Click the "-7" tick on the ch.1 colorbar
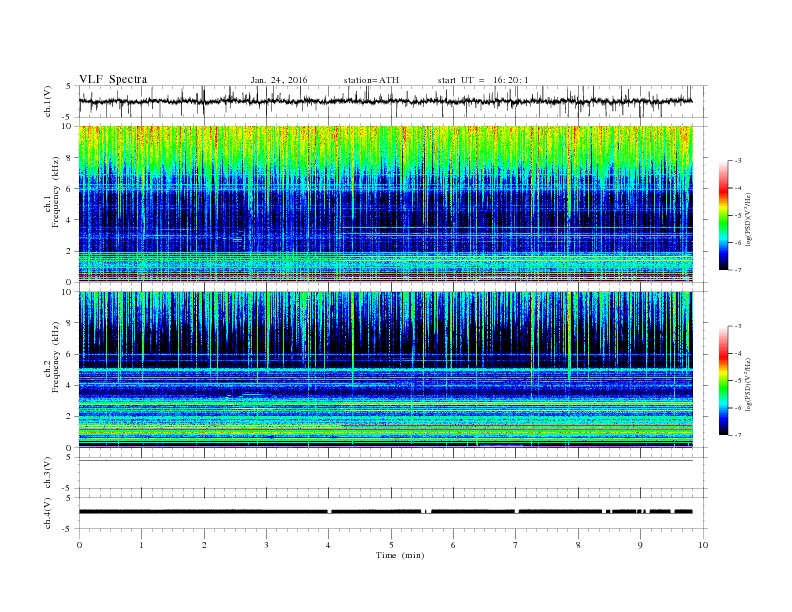Image resolution: width=792 pixels, height=612 pixels. coord(737,270)
